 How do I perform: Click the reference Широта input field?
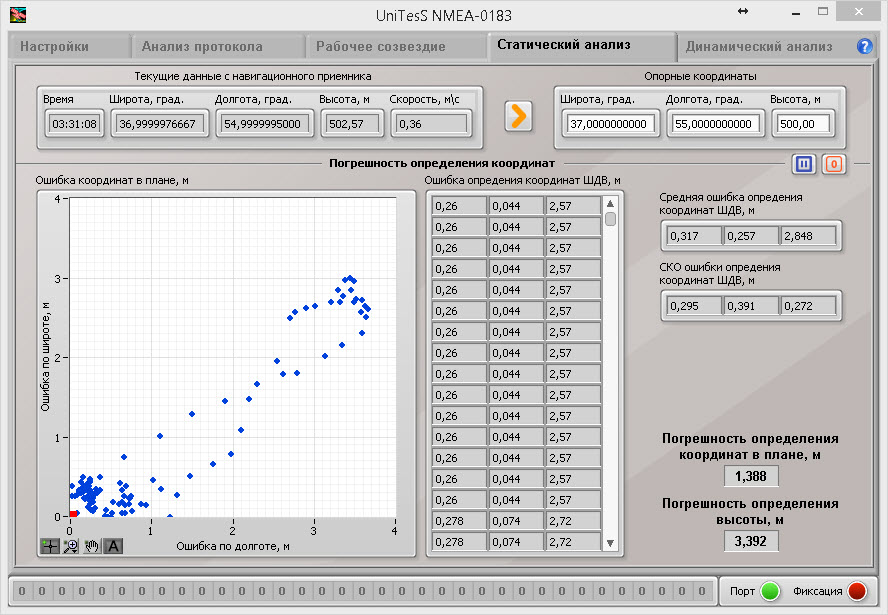(608, 124)
